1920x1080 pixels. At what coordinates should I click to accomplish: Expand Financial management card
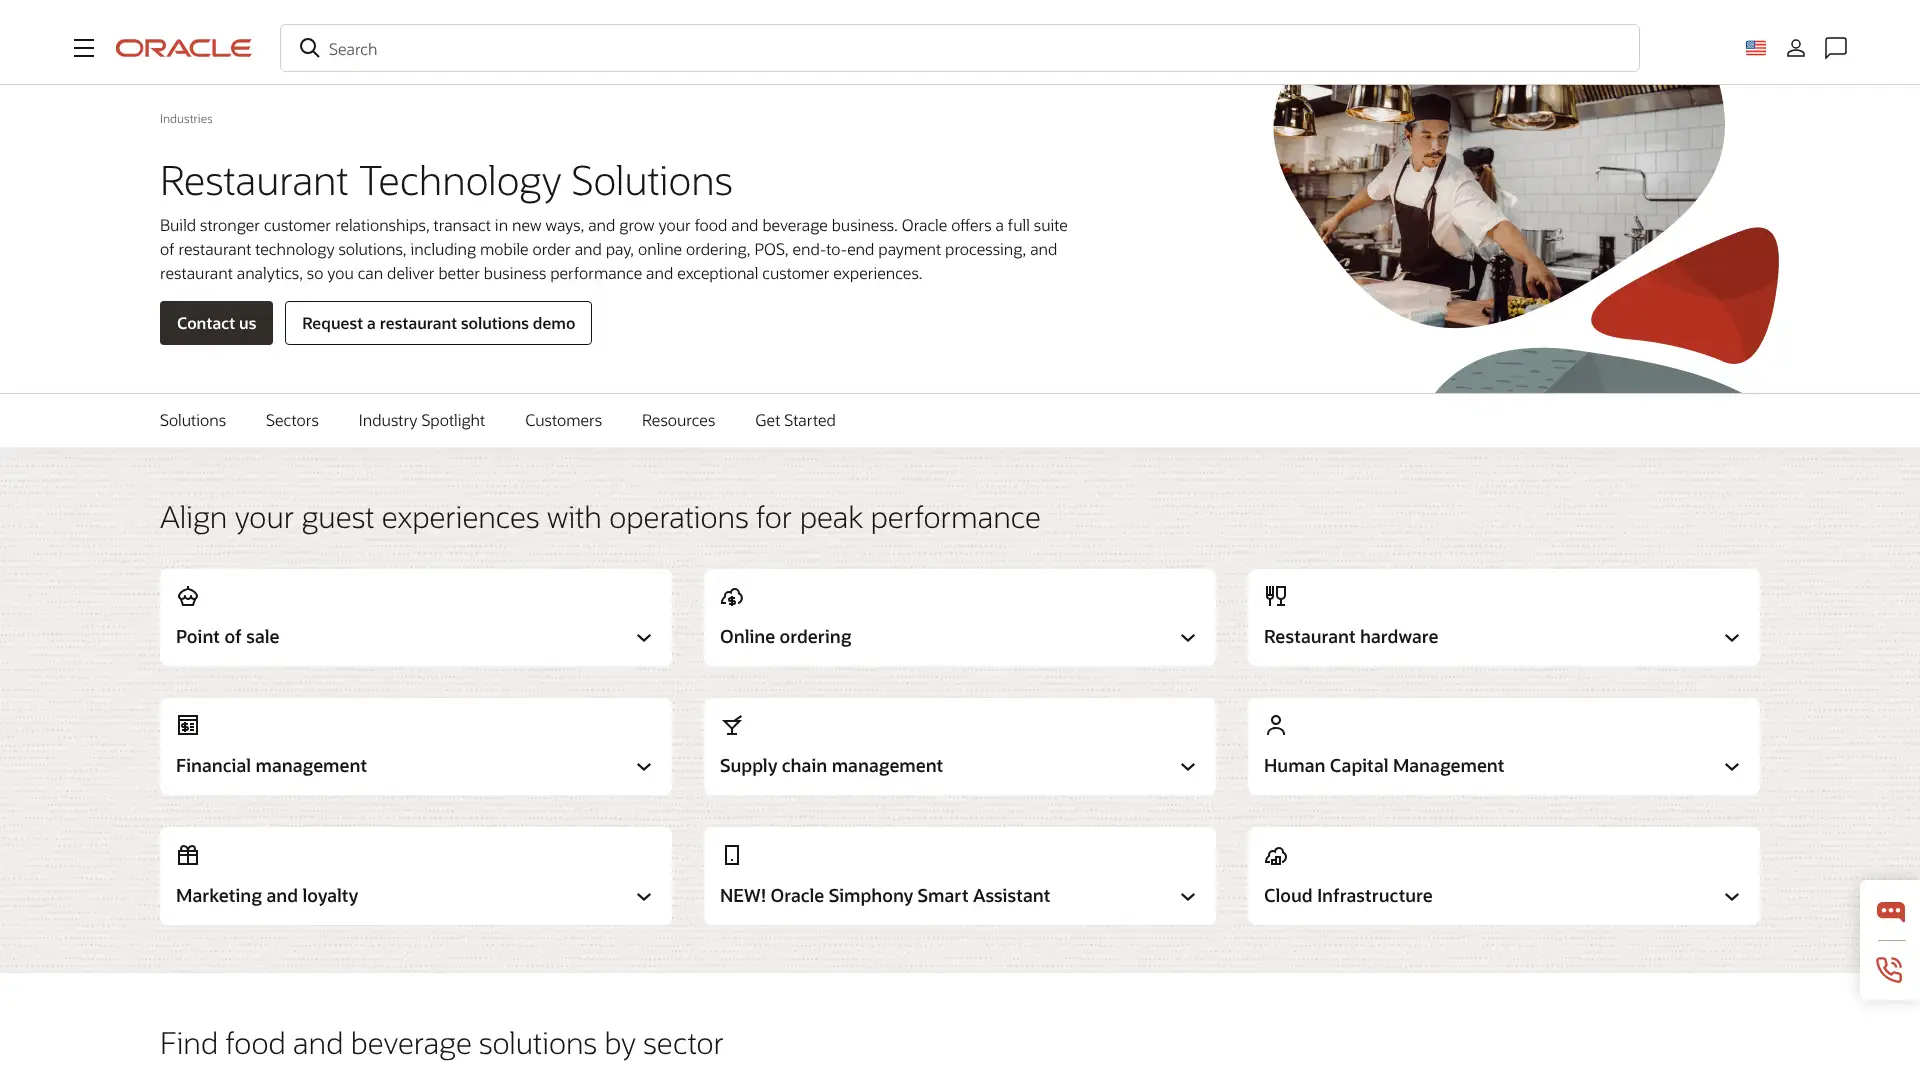tap(416, 747)
